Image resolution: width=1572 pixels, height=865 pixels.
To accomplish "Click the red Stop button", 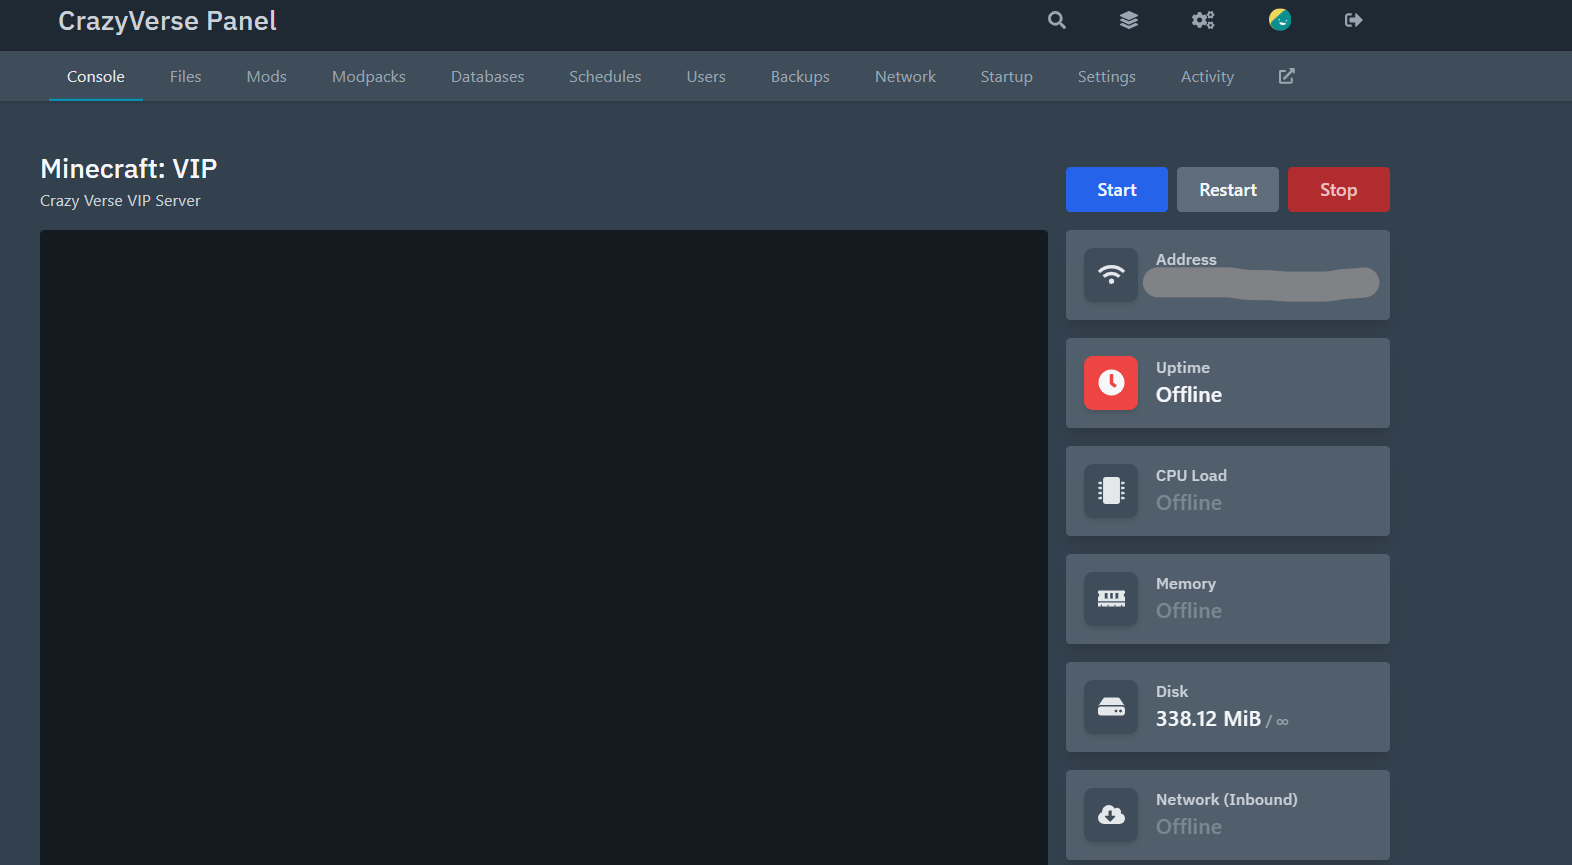I will [x=1339, y=190].
